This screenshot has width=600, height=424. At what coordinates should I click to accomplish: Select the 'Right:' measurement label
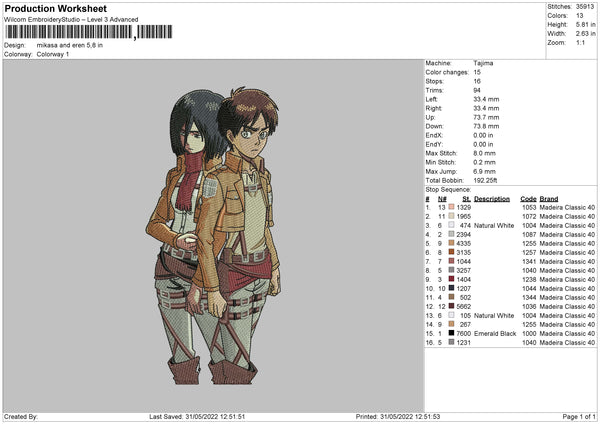434,108
